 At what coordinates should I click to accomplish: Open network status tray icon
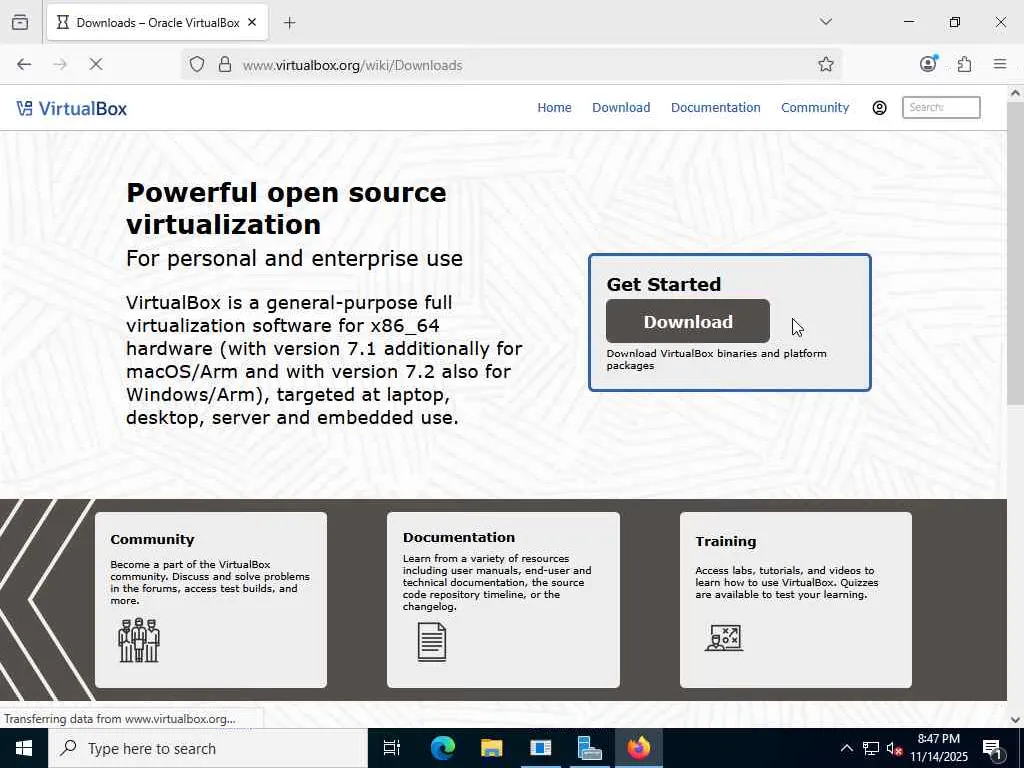pyautogui.click(x=871, y=748)
